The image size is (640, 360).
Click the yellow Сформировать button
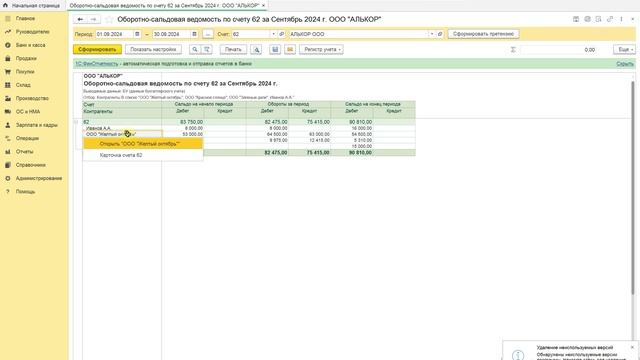pyautogui.click(x=97, y=49)
